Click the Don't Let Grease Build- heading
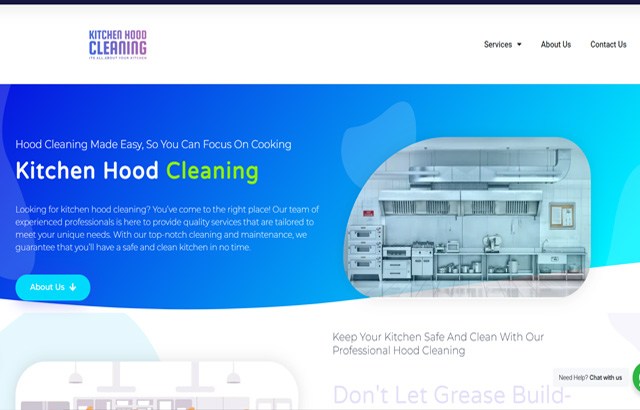640x410 pixels. (x=451, y=394)
